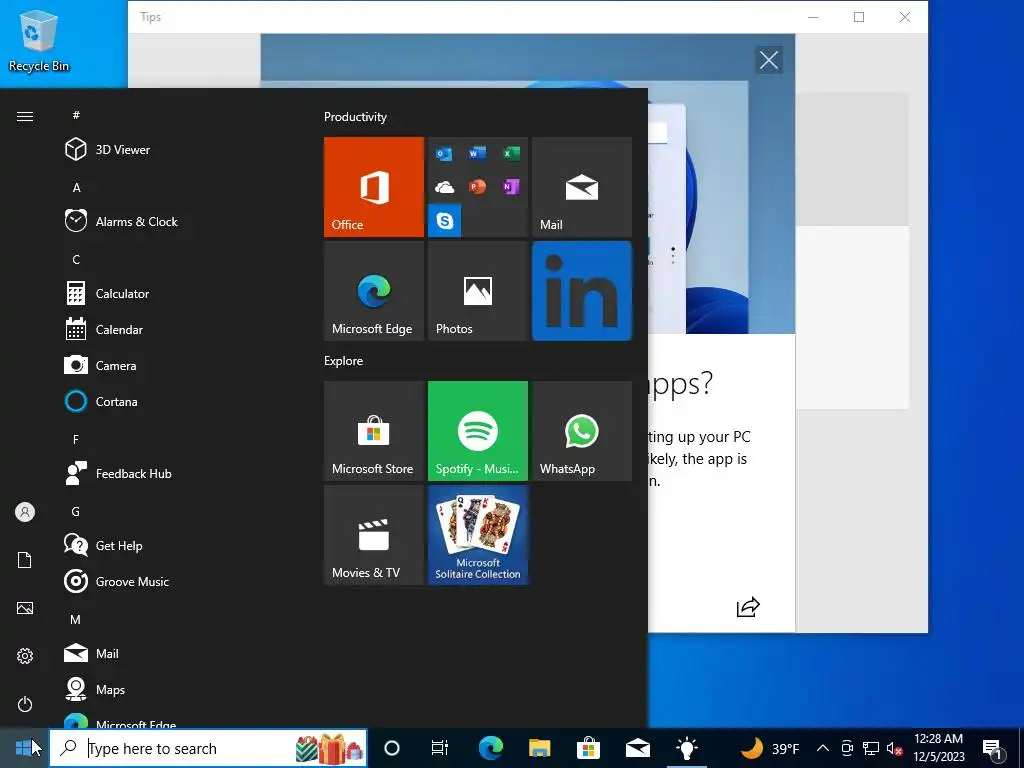1024x768 pixels.
Task: Jump to letter section header C
Action: click(76, 260)
